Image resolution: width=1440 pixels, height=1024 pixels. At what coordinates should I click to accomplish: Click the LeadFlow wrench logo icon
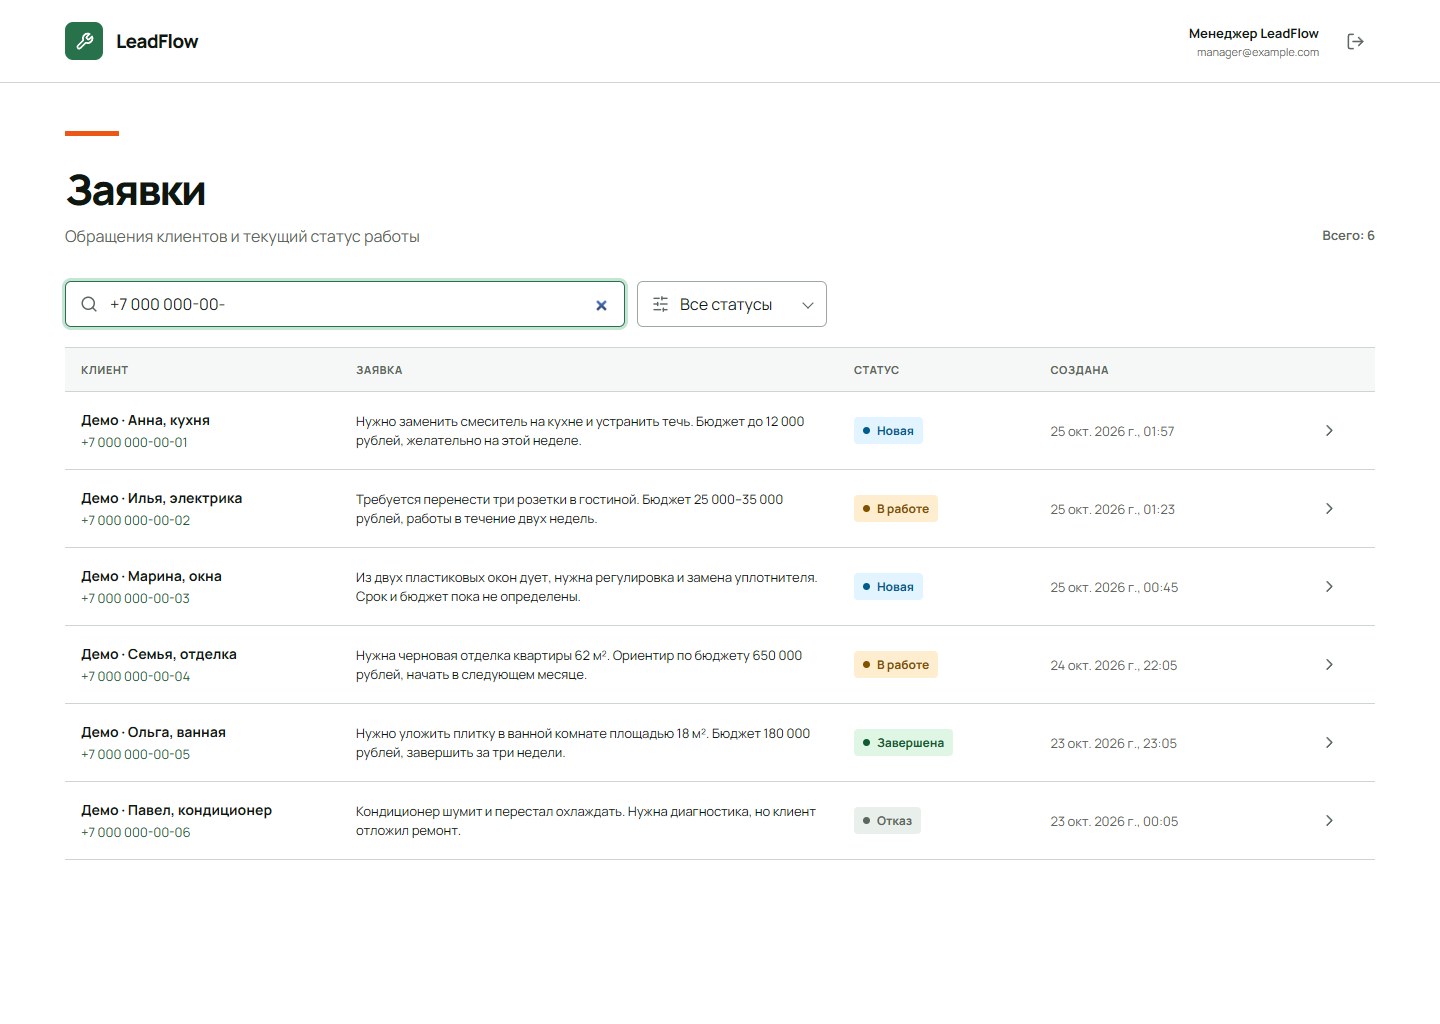pyautogui.click(x=84, y=41)
